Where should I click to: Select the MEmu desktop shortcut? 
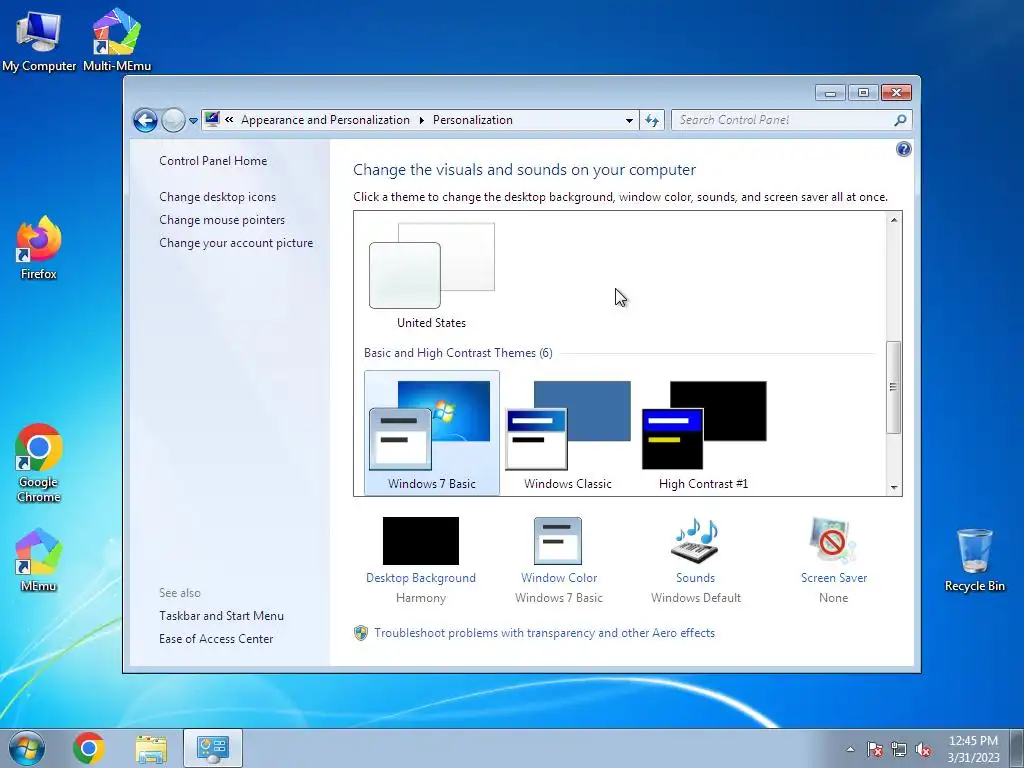coord(39,560)
